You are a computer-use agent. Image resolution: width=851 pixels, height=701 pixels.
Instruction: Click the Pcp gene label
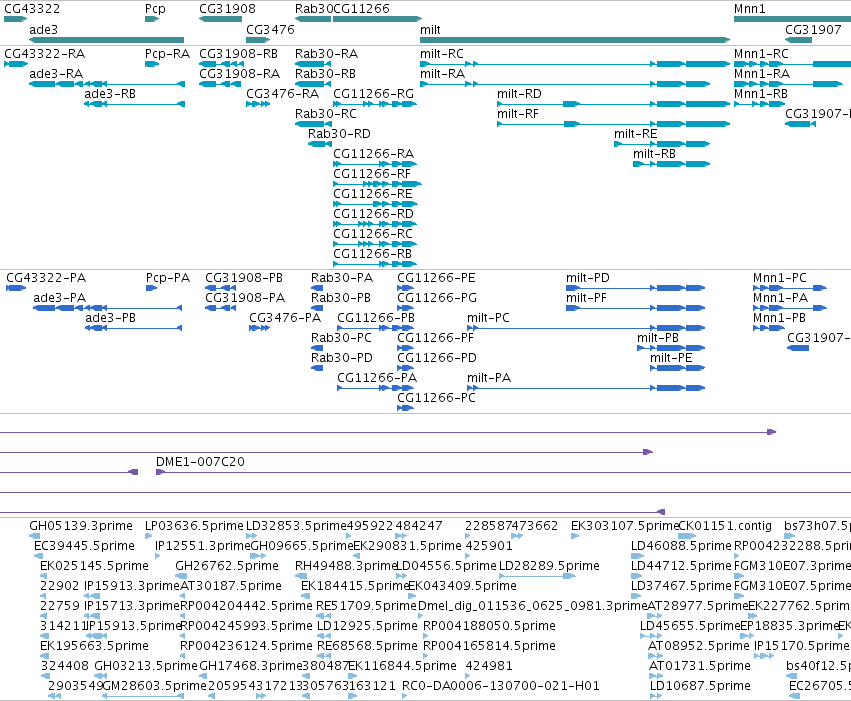[155, 9]
